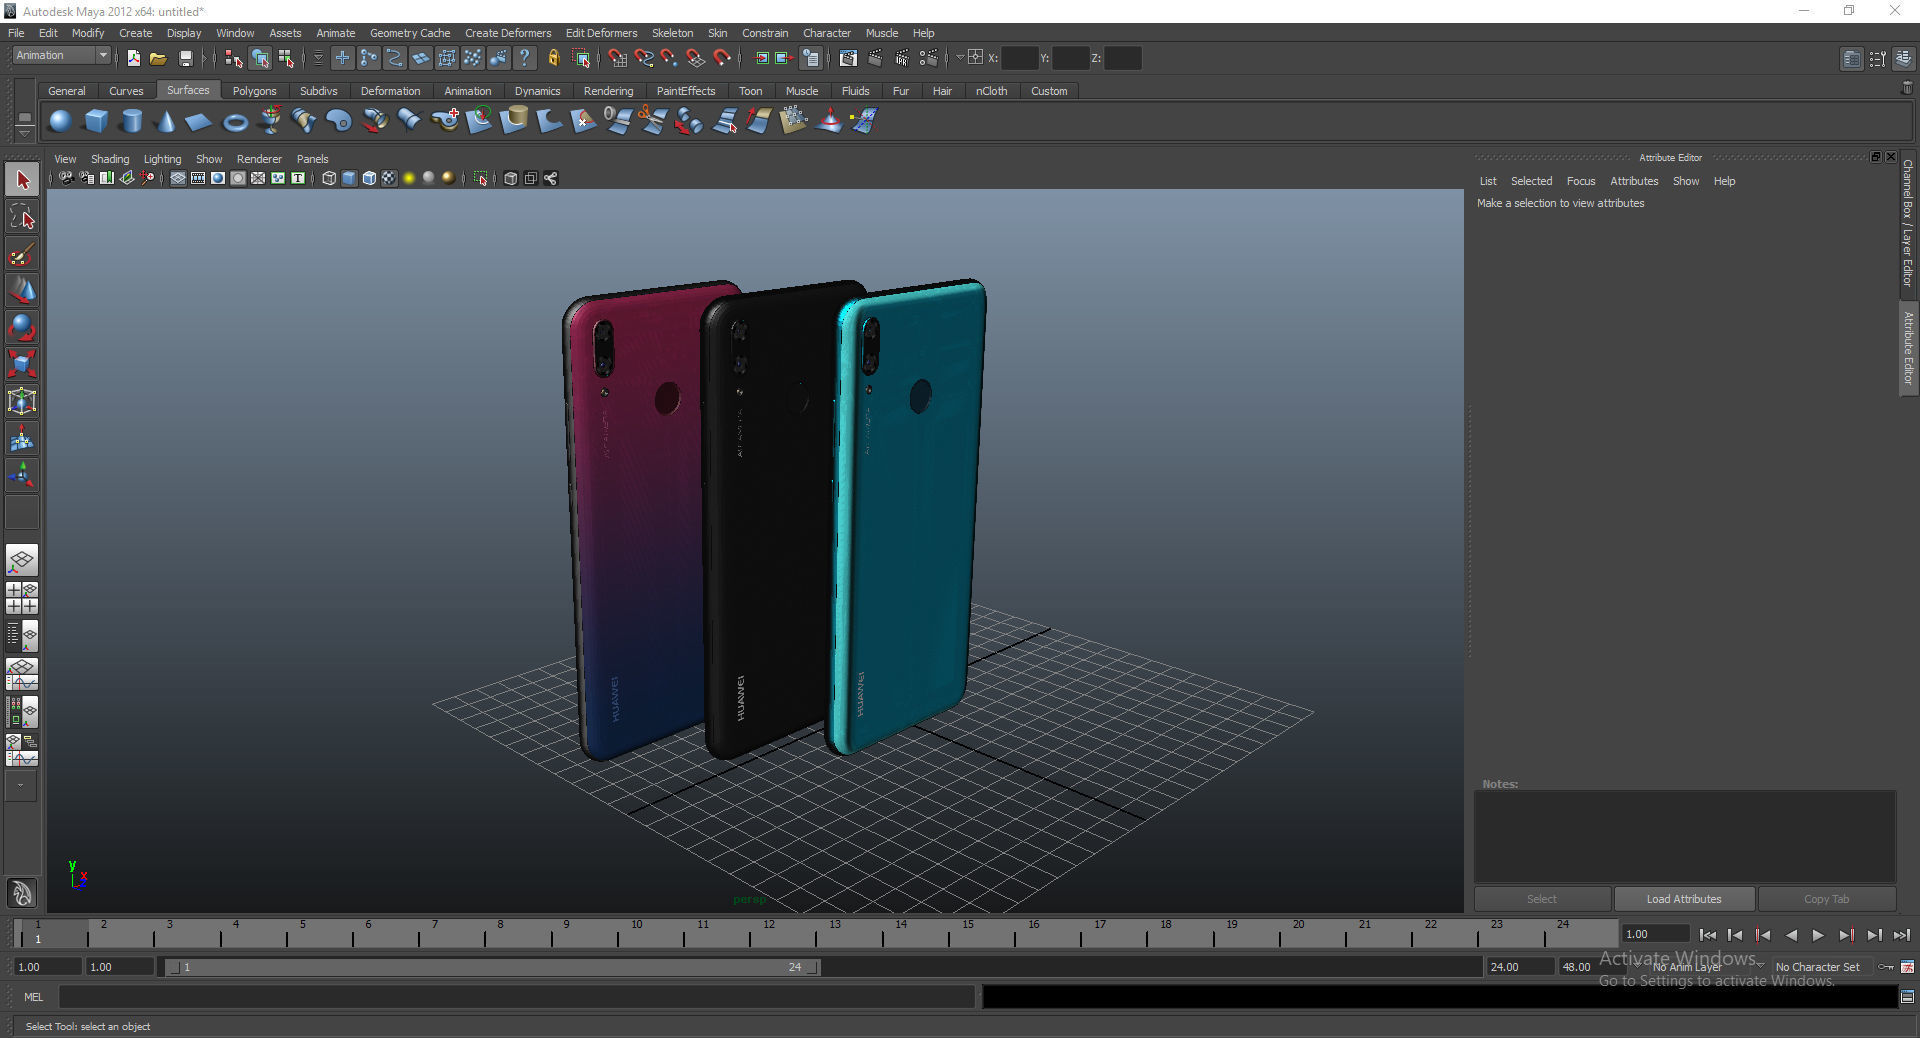The image size is (1920, 1038).
Task: Activate the Rotate tool
Action: coord(22,328)
